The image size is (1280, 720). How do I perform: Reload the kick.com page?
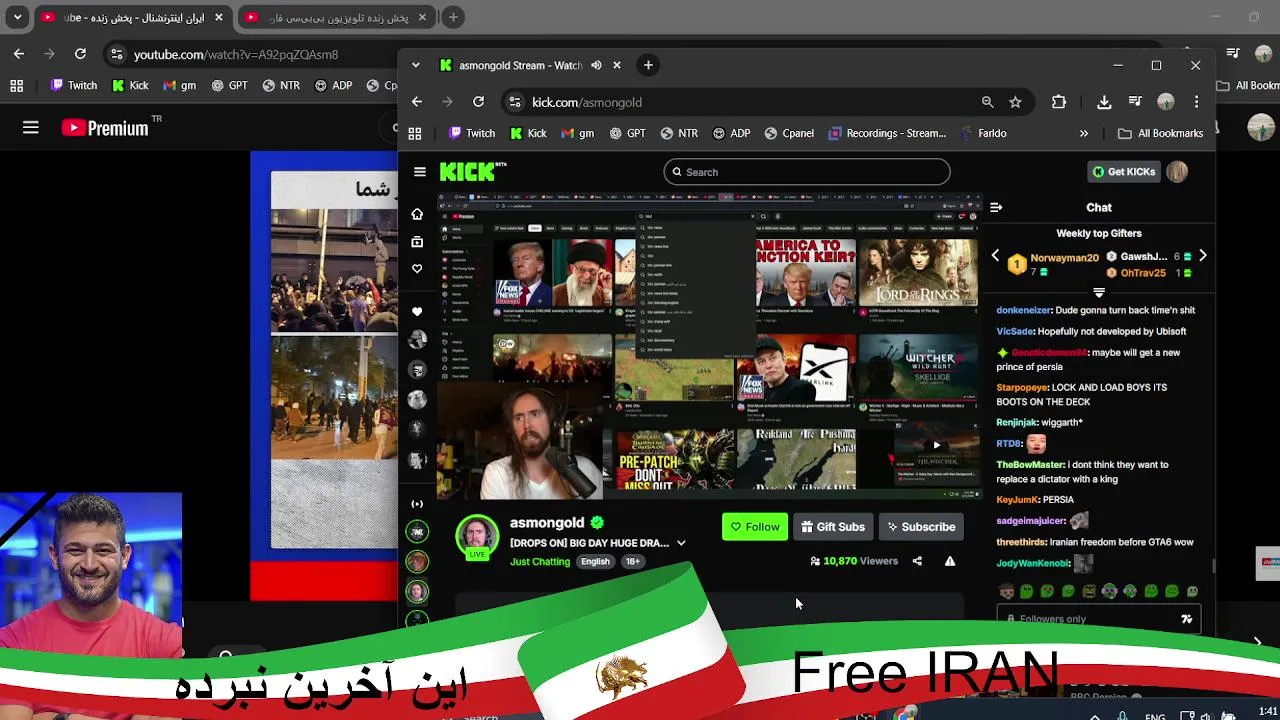coord(479,102)
